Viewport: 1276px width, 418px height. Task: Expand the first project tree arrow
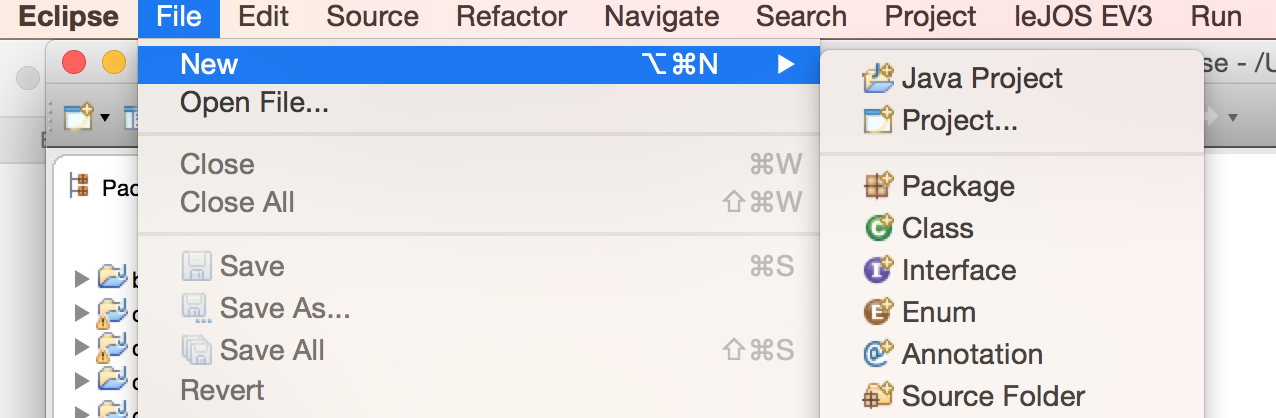[83, 278]
